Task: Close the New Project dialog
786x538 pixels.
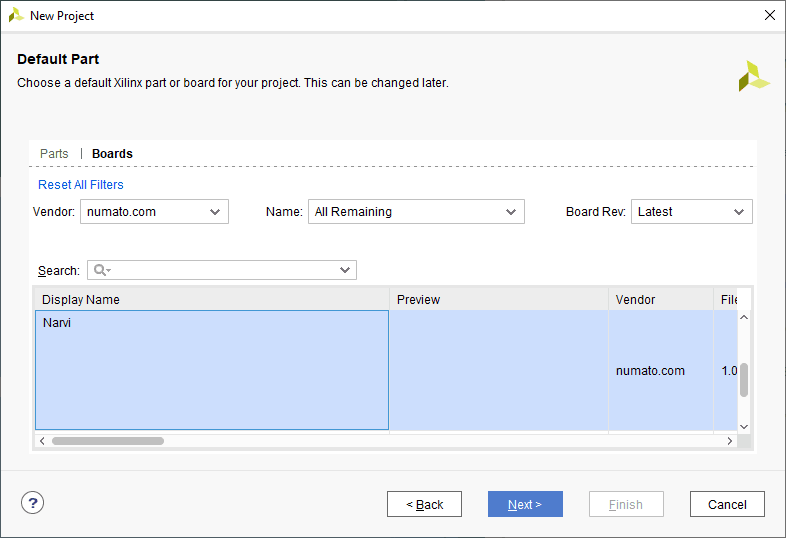Action: tap(769, 16)
